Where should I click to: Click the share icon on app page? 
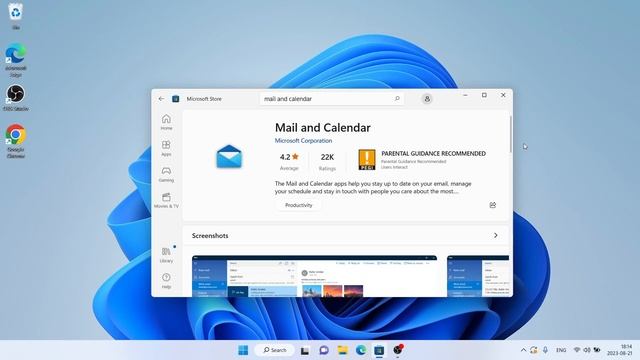493,205
